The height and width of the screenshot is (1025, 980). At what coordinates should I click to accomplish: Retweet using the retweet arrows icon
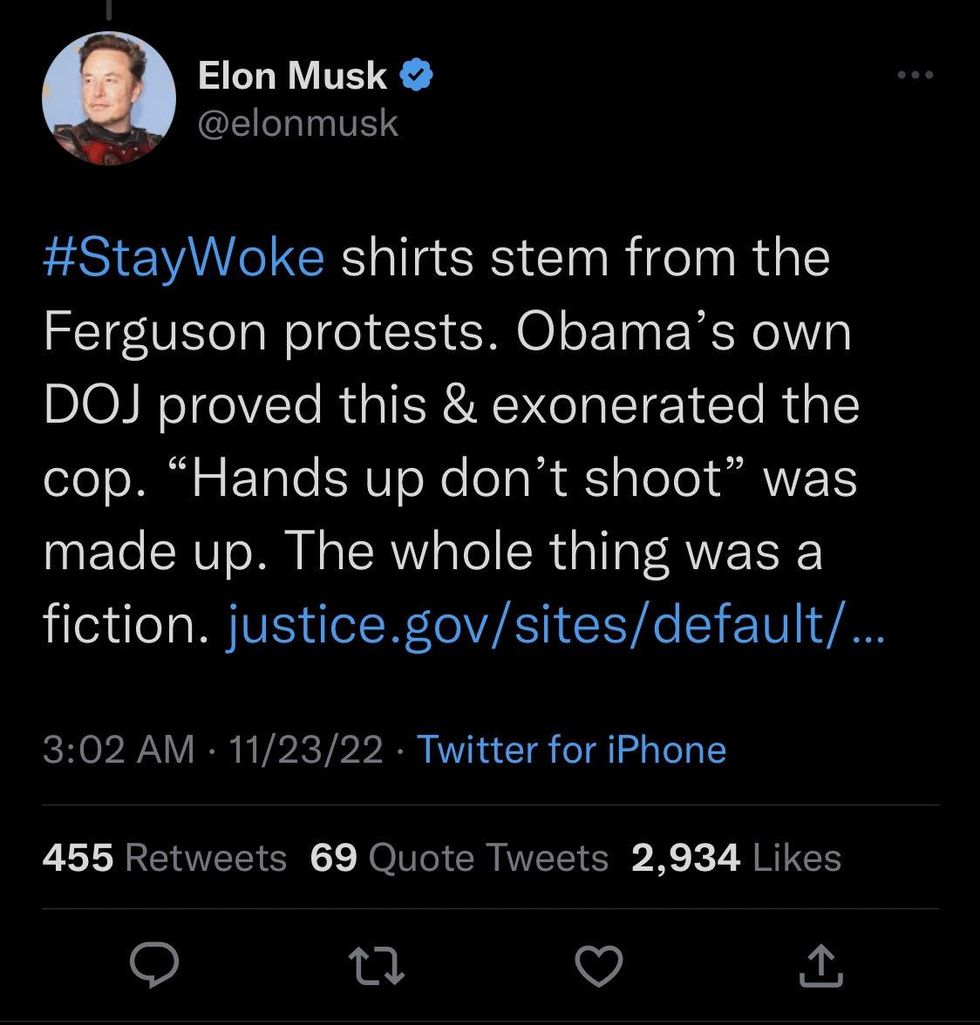[x=379, y=964]
